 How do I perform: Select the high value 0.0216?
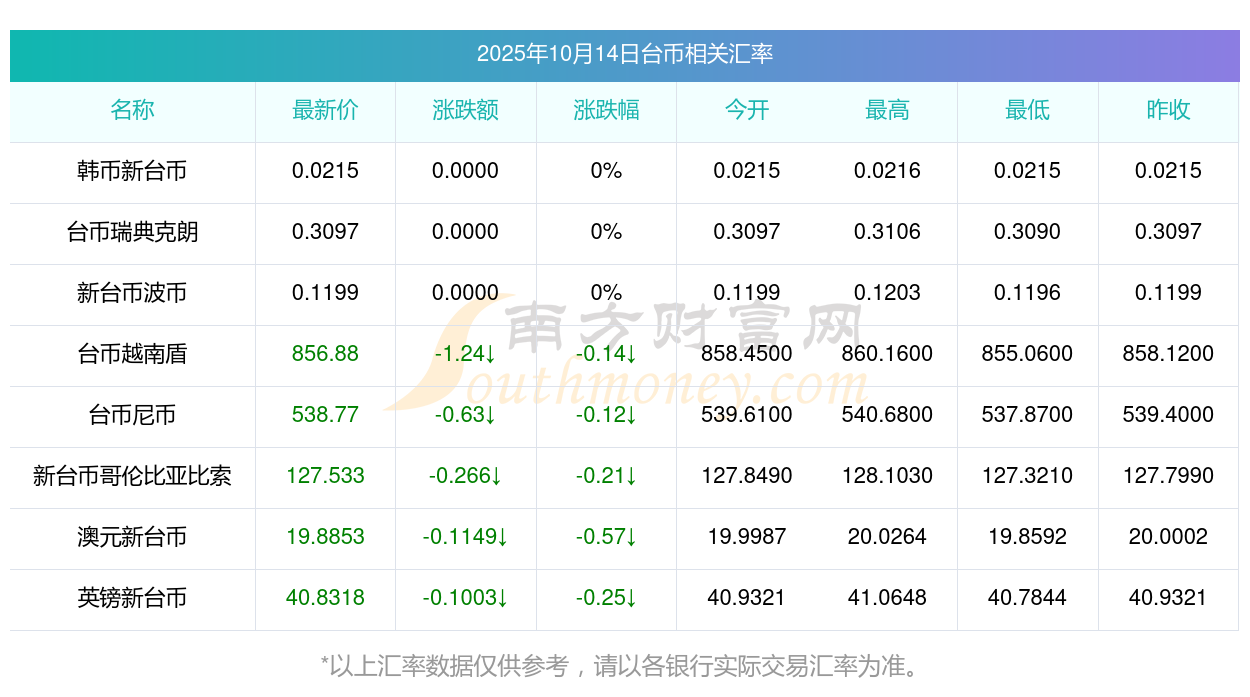[x=887, y=171]
